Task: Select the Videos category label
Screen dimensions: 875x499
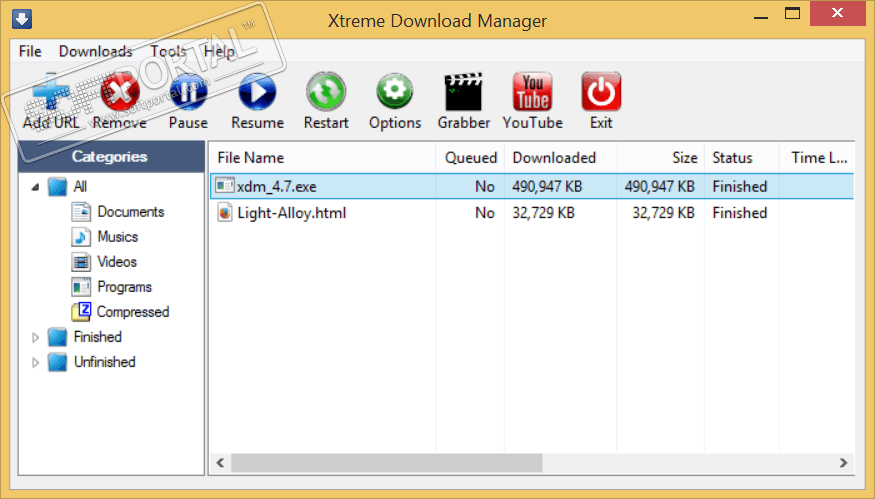Action: (x=117, y=262)
